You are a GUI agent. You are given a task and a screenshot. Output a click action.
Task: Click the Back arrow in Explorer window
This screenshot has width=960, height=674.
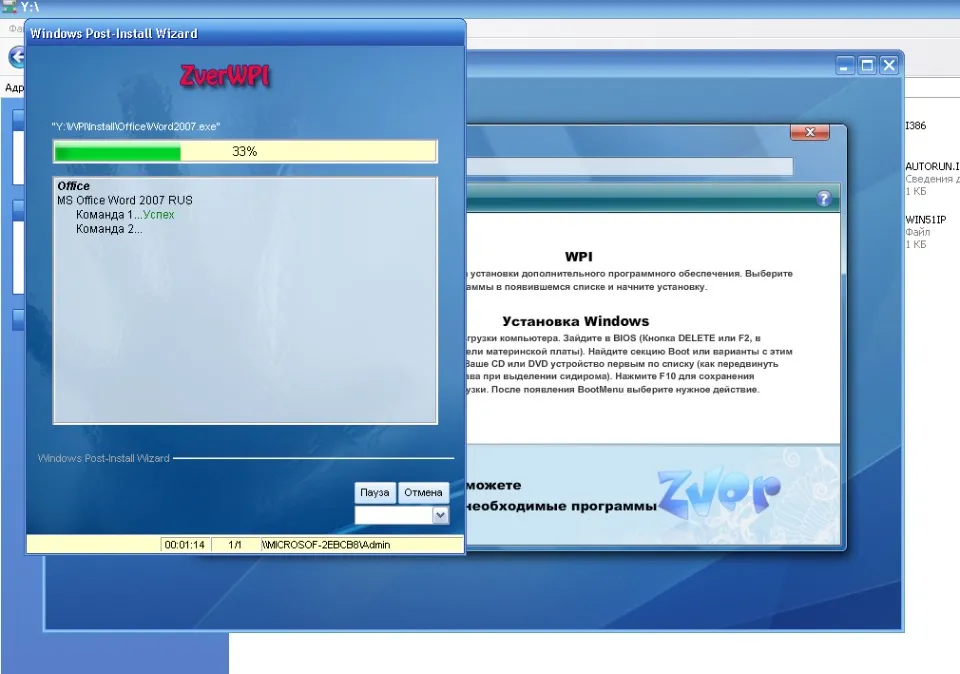coord(17,58)
